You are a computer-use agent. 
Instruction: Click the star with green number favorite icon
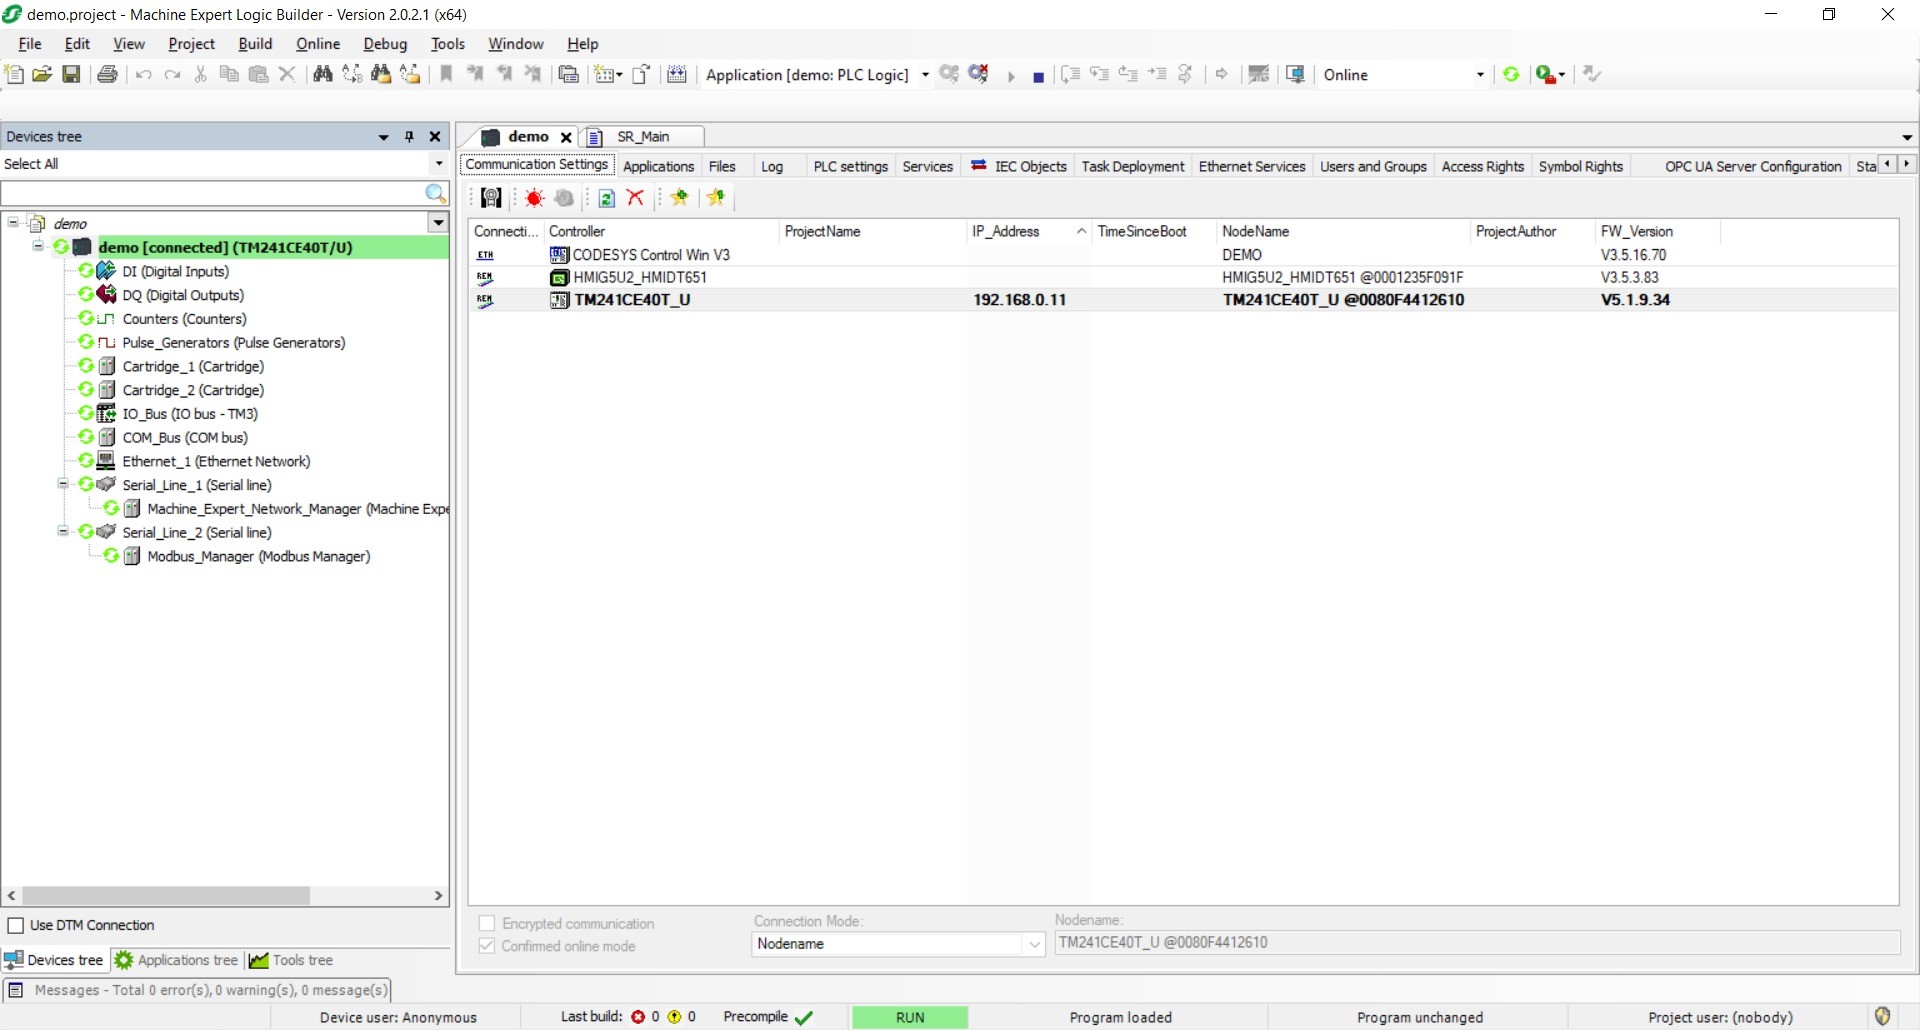[716, 198]
